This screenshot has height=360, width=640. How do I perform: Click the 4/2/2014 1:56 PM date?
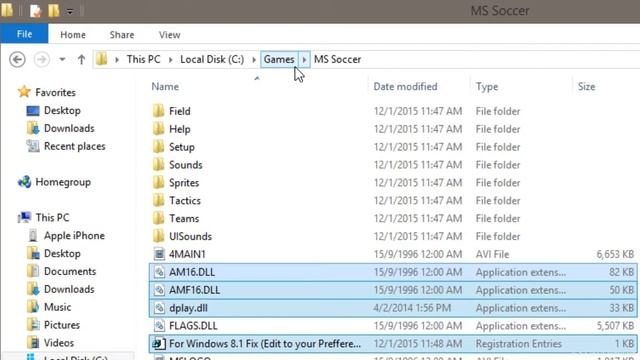(x=412, y=308)
